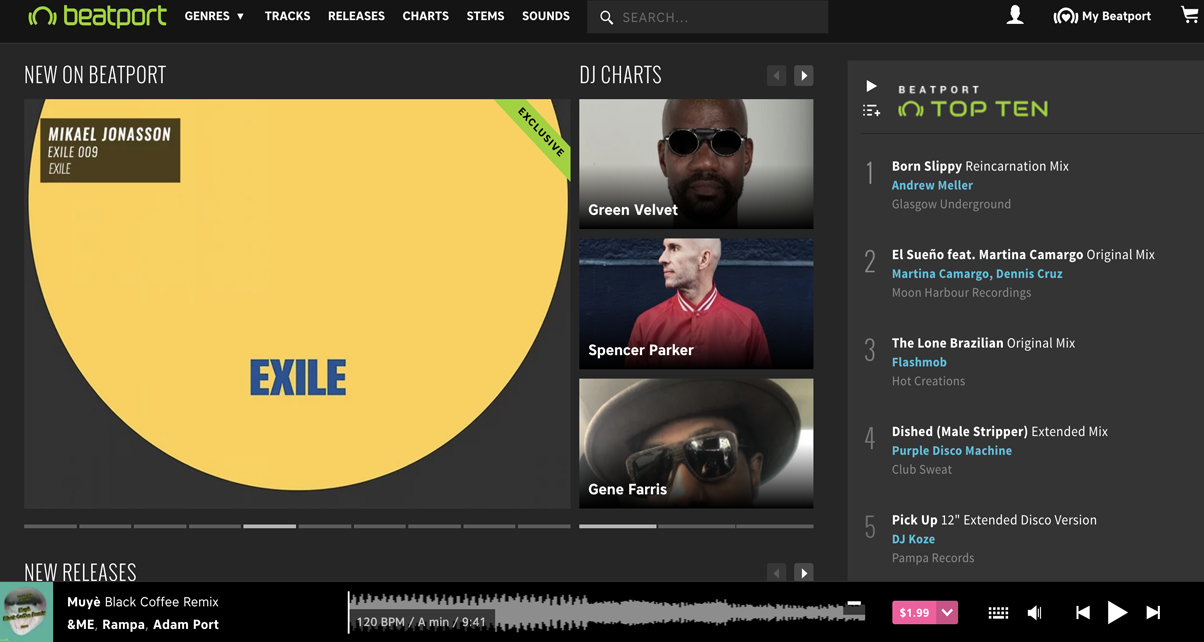Viewport: 1204px width, 642px height.
Task: Go to previous New Releases page
Action: pos(776,573)
